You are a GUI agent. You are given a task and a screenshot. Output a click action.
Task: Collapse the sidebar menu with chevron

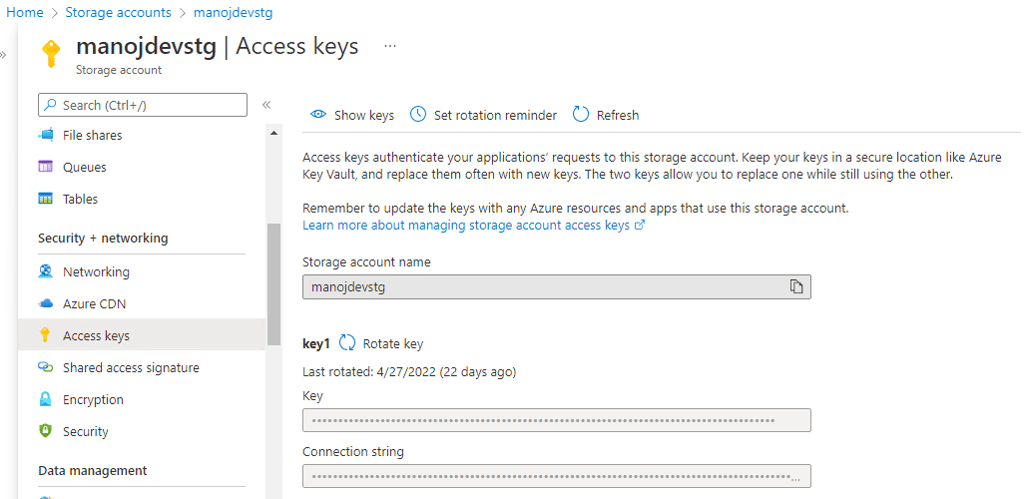click(x=267, y=105)
